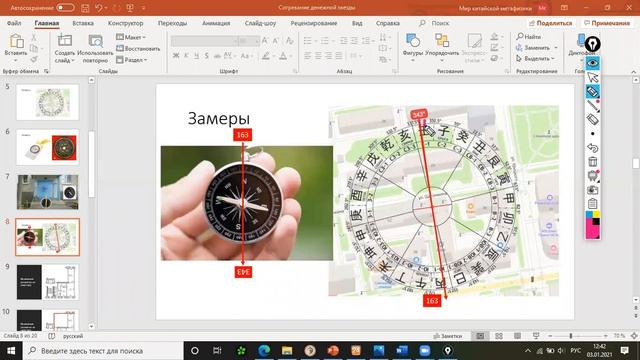Click fit slide to window icon
The height and width of the screenshot is (360, 640).
click(634, 336)
